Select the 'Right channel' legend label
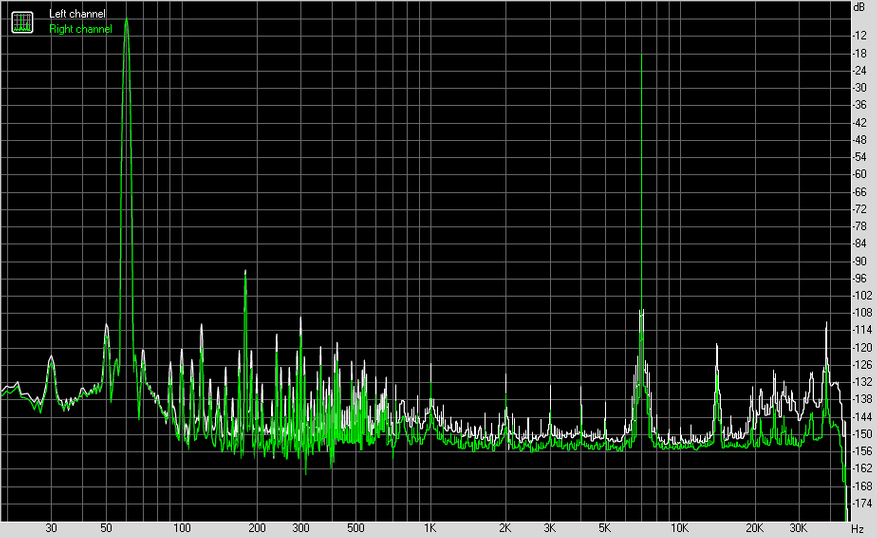 coord(81,29)
